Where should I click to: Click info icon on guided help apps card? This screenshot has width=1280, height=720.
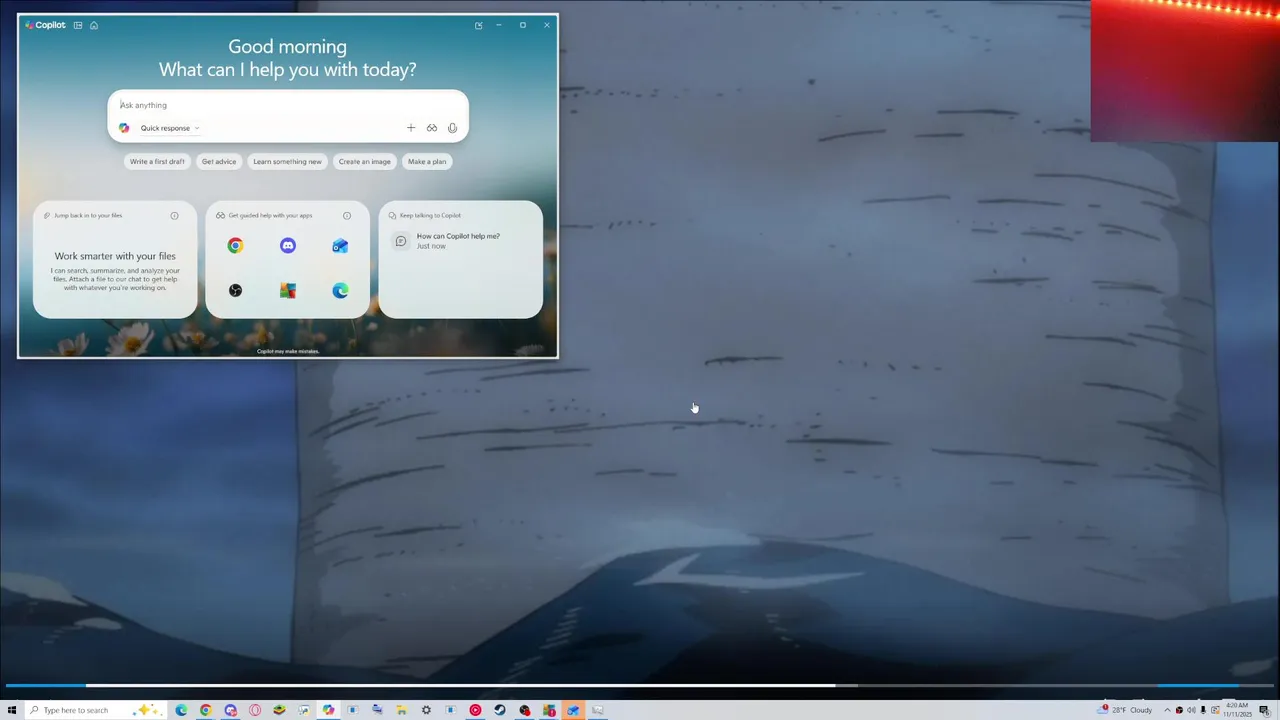pos(347,216)
